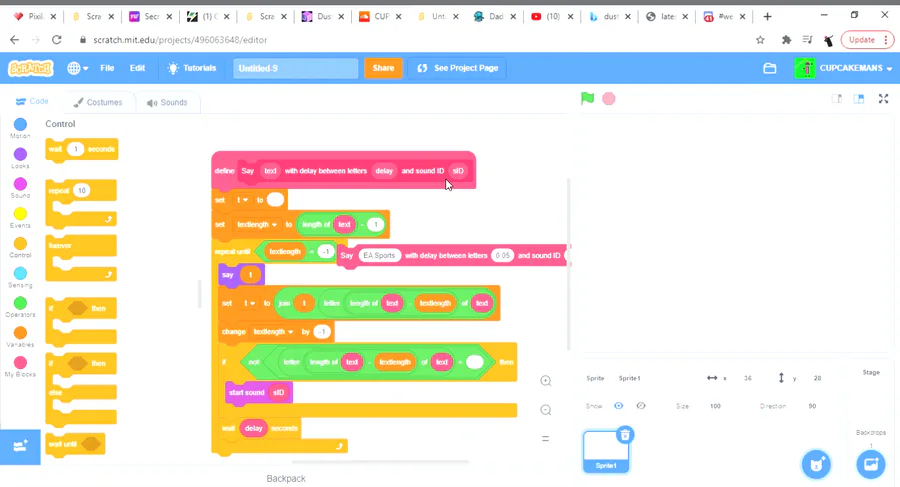Viewport: 900px width, 487px height.
Task: Open the language globe menu
Action: [x=77, y=68]
